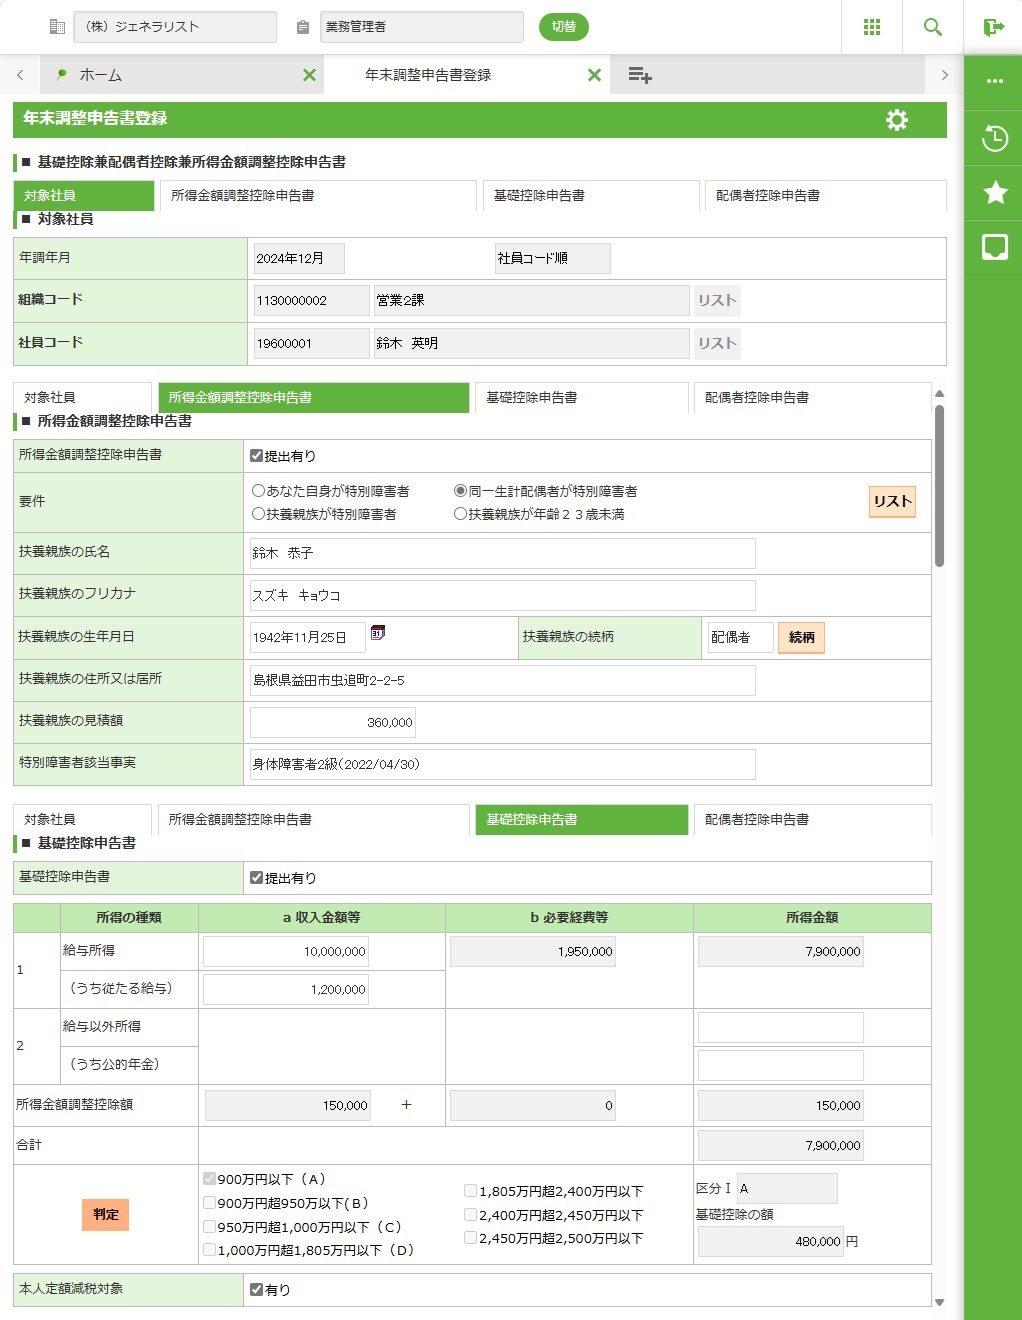Select あなた自身が特別障害者 radio option
This screenshot has height=1320, width=1022.
pyautogui.click(x=259, y=491)
